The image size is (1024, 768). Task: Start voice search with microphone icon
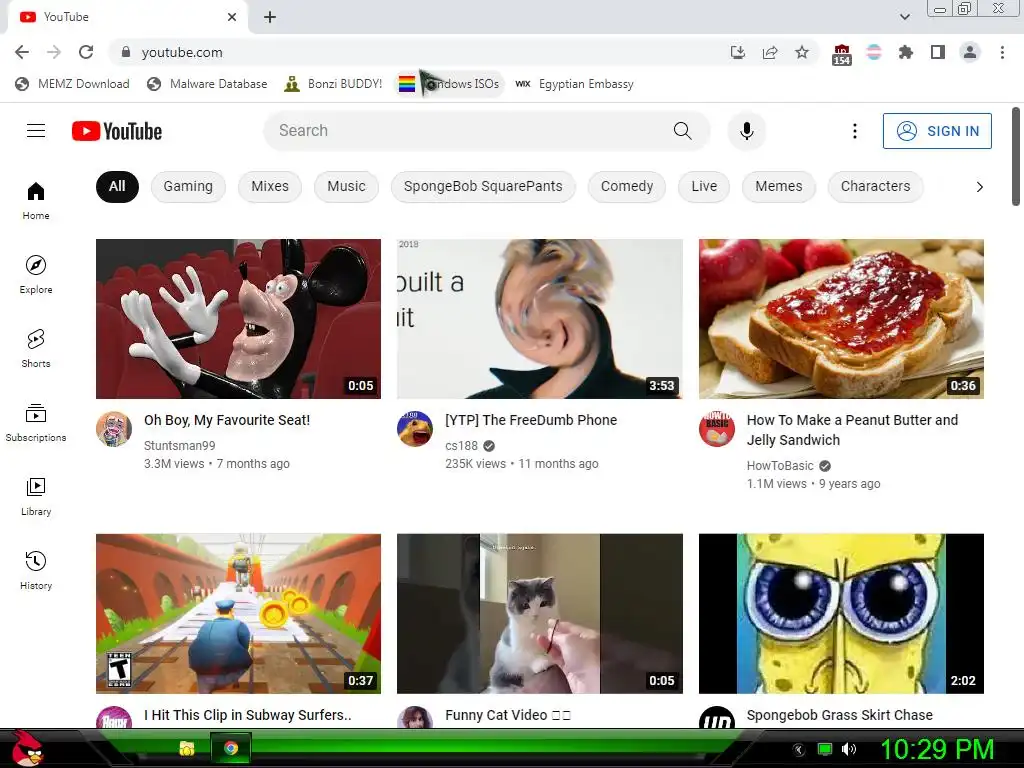pos(746,131)
